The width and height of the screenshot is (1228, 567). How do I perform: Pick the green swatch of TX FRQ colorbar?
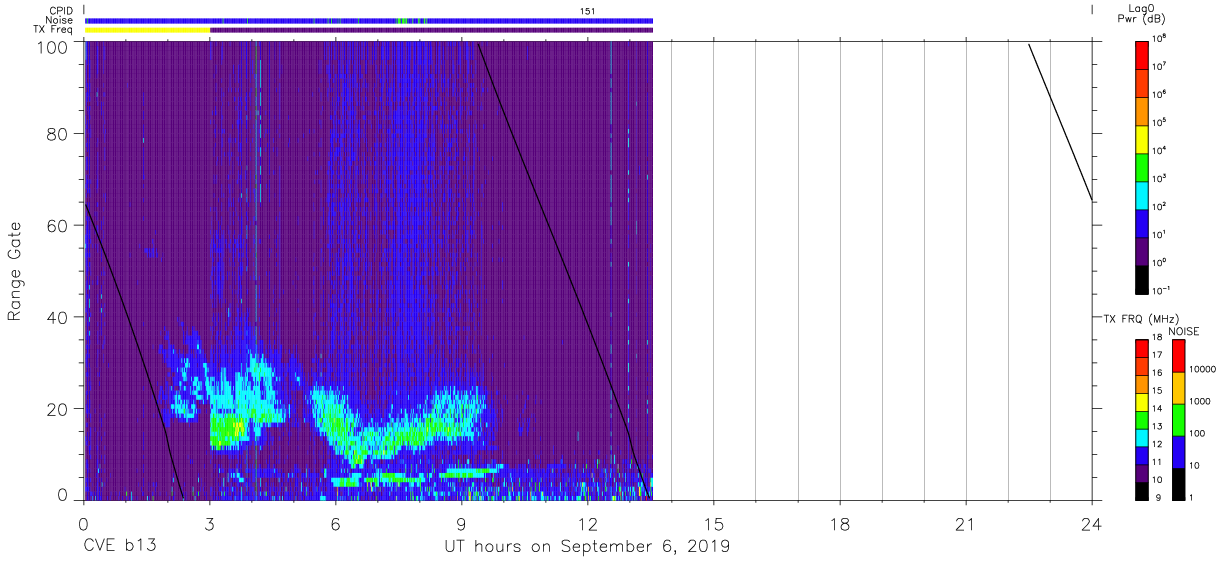(x=1142, y=420)
